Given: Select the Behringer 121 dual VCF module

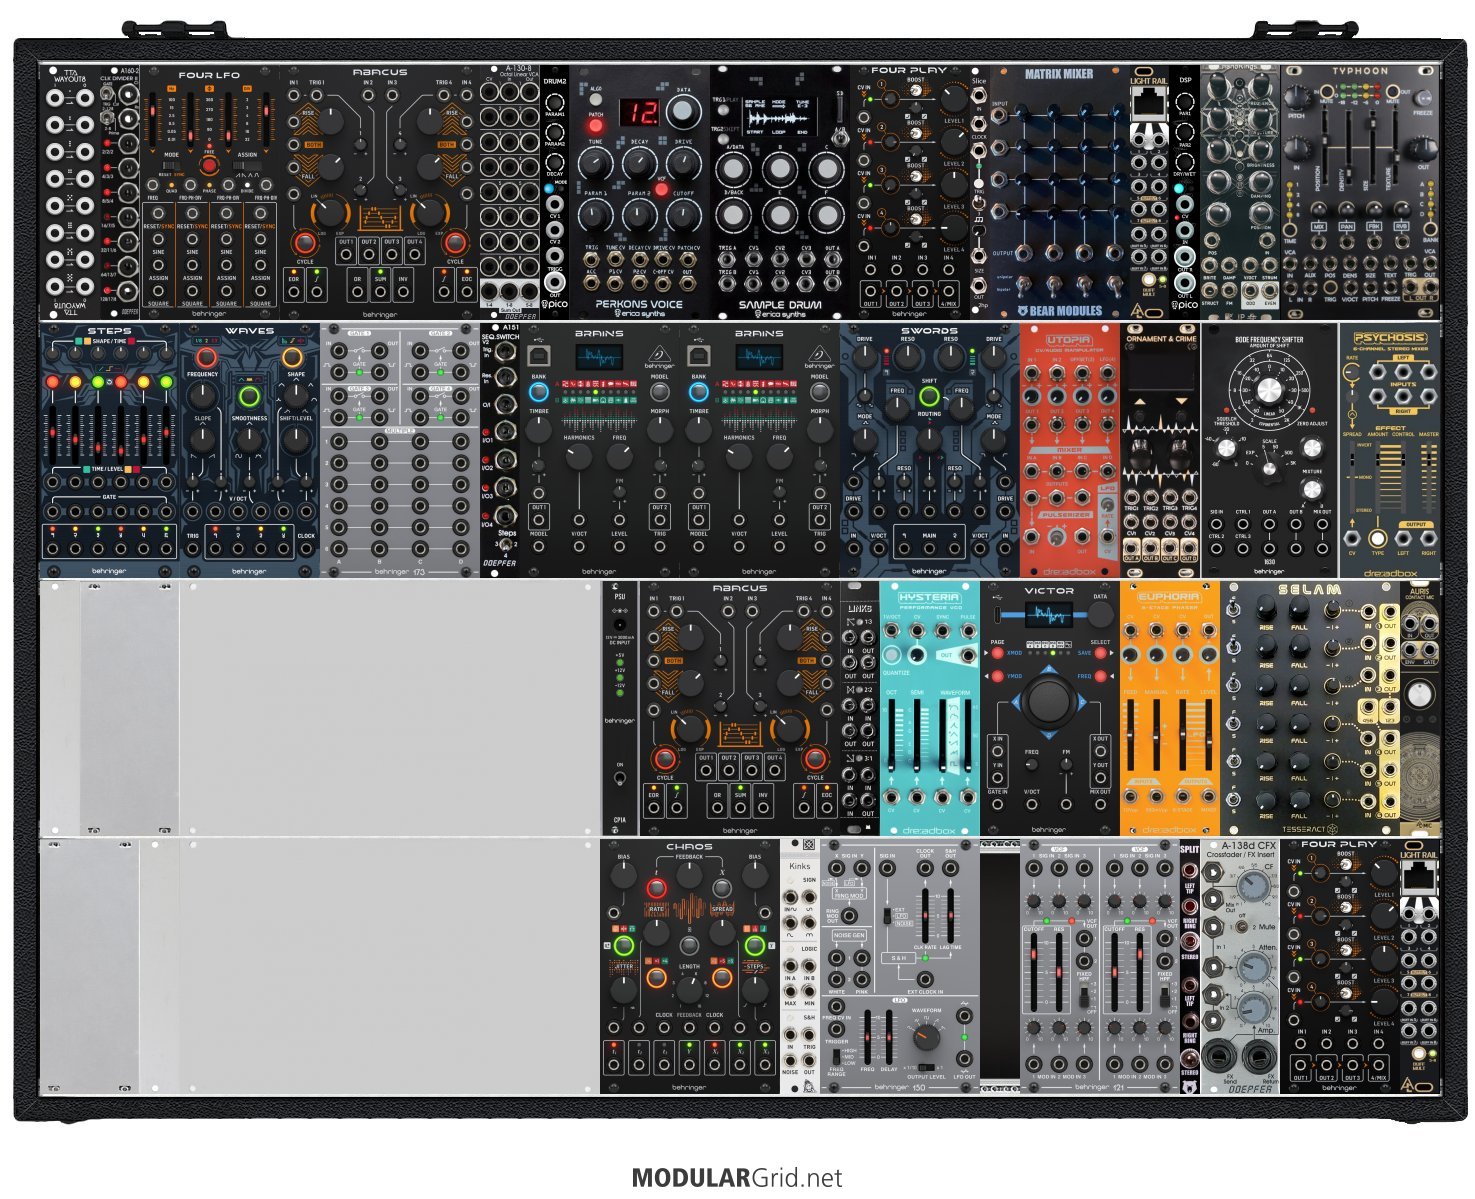Looking at the screenshot, I should [x=1099, y=965].
